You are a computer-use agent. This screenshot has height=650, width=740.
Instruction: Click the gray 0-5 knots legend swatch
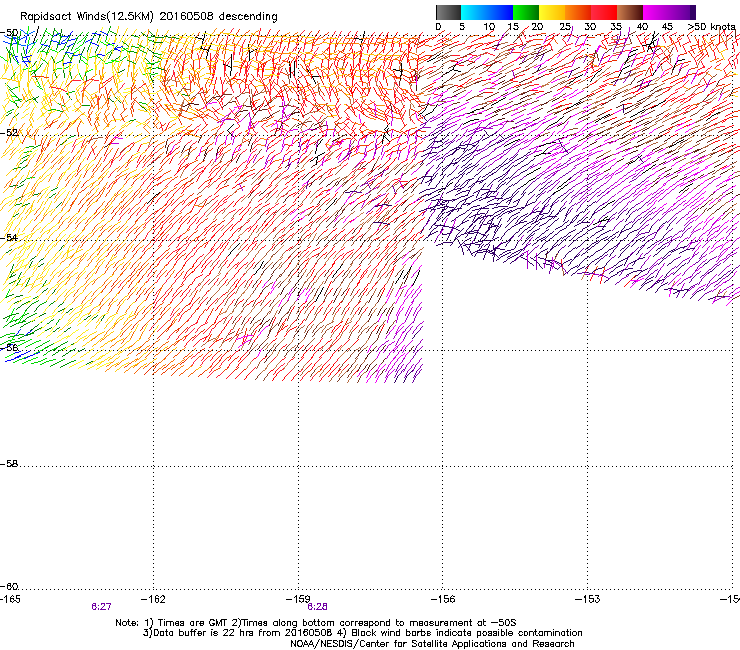pos(448,12)
